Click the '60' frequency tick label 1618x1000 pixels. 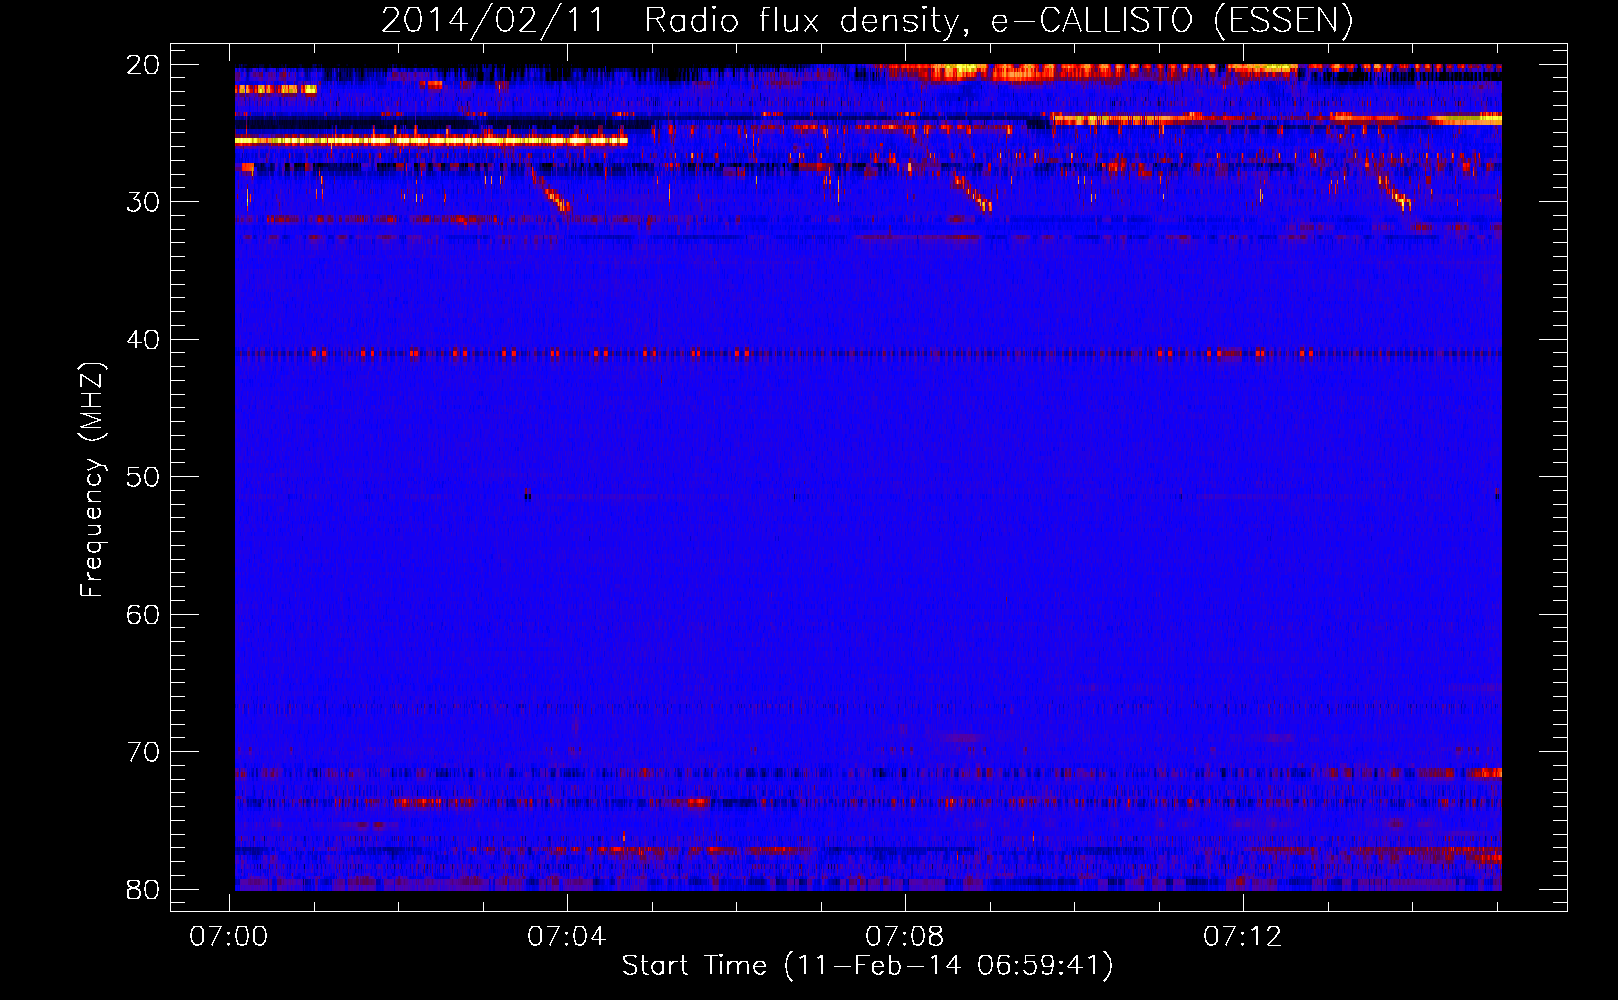click(143, 614)
